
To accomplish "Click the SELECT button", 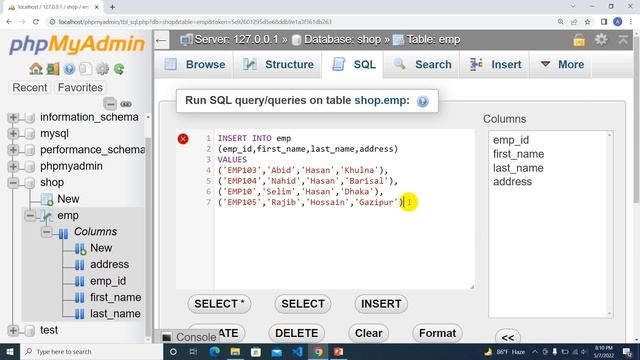I will tap(303, 304).
